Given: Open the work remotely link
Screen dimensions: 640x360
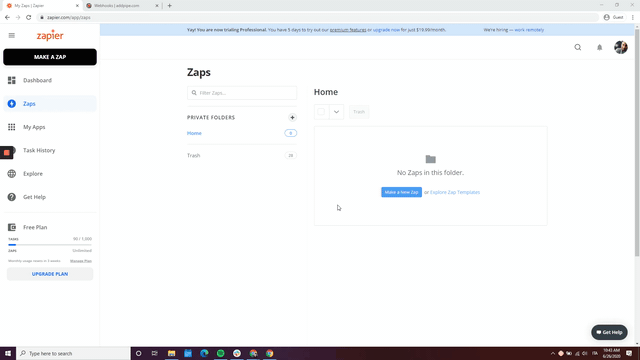Looking at the screenshot, I should pyautogui.click(x=529, y=30).
